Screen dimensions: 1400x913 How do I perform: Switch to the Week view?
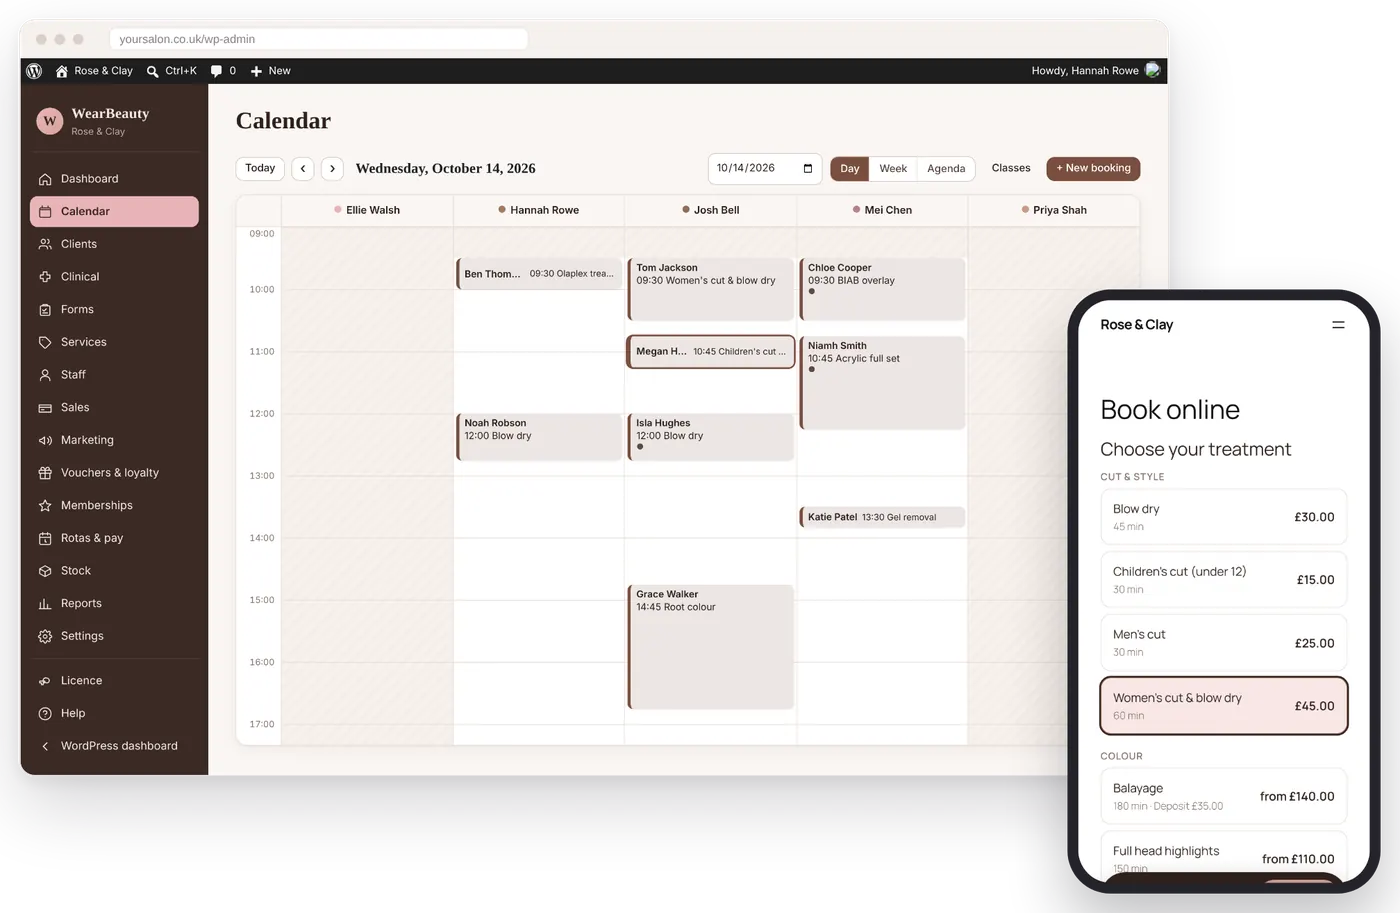point(893,169)
